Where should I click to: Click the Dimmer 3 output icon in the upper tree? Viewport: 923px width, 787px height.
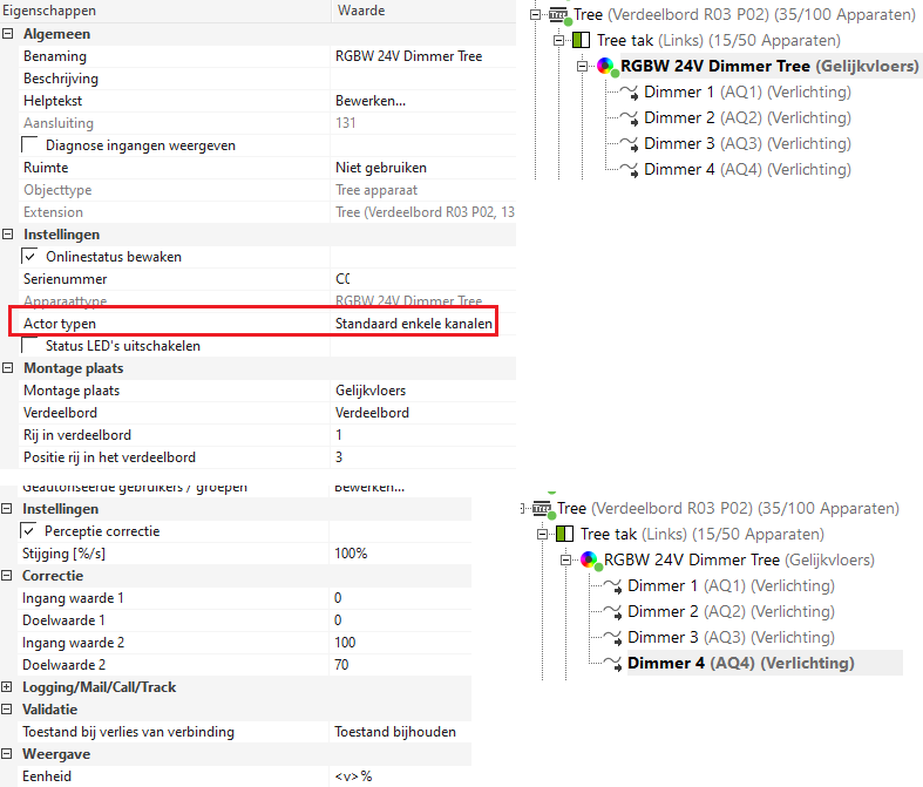[629, 144]
